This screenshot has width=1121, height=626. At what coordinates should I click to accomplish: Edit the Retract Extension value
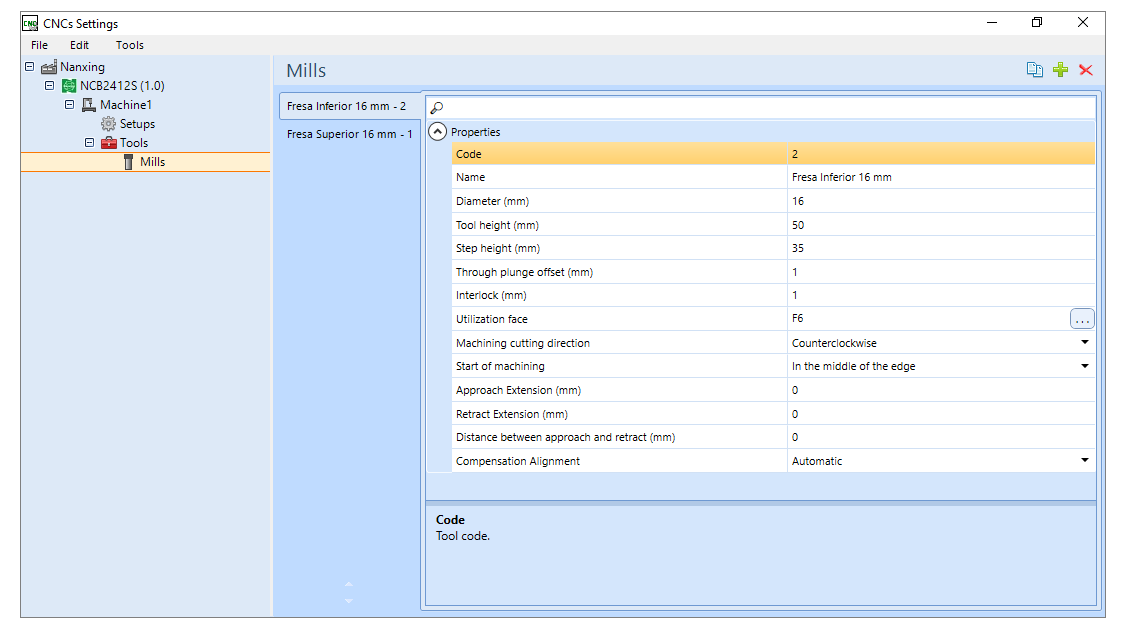pos(941,414)
